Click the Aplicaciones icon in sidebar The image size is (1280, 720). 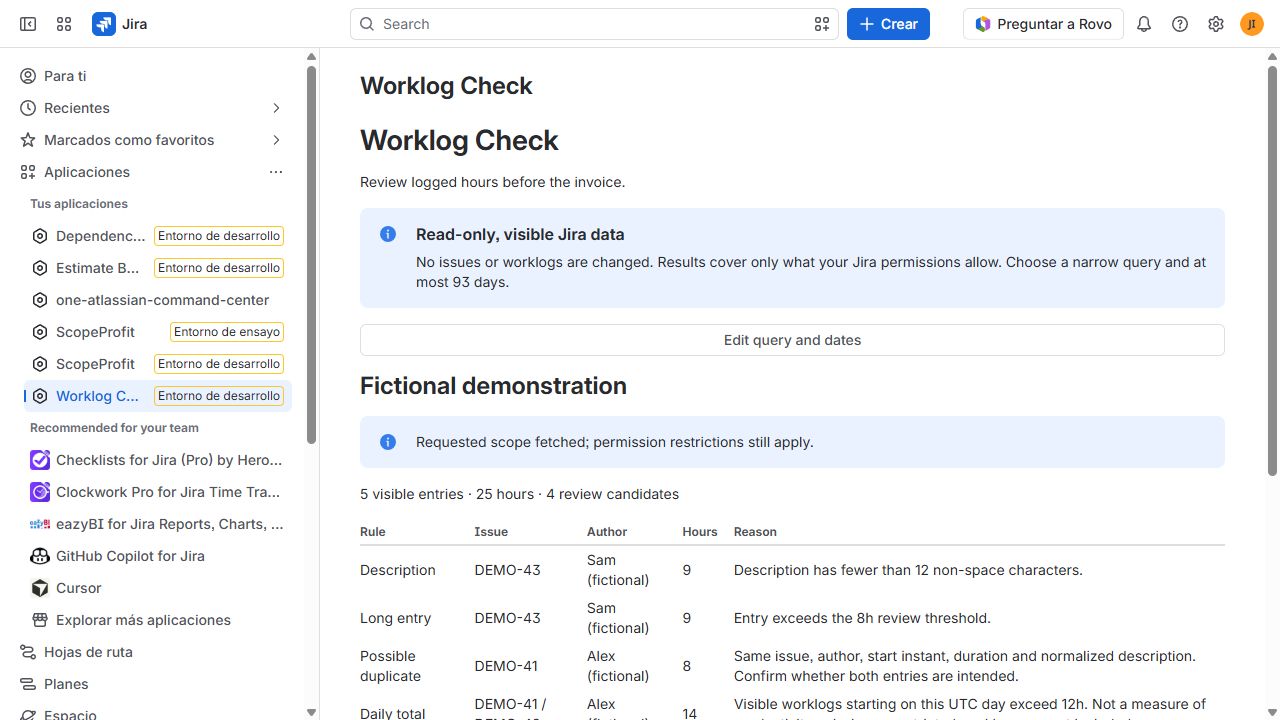(x=28, y=172)
